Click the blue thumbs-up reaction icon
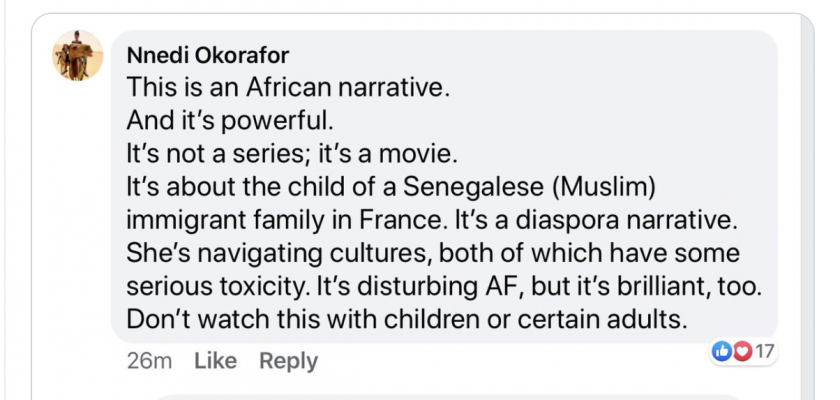This screenshot has height=400, width=840. 720,352
